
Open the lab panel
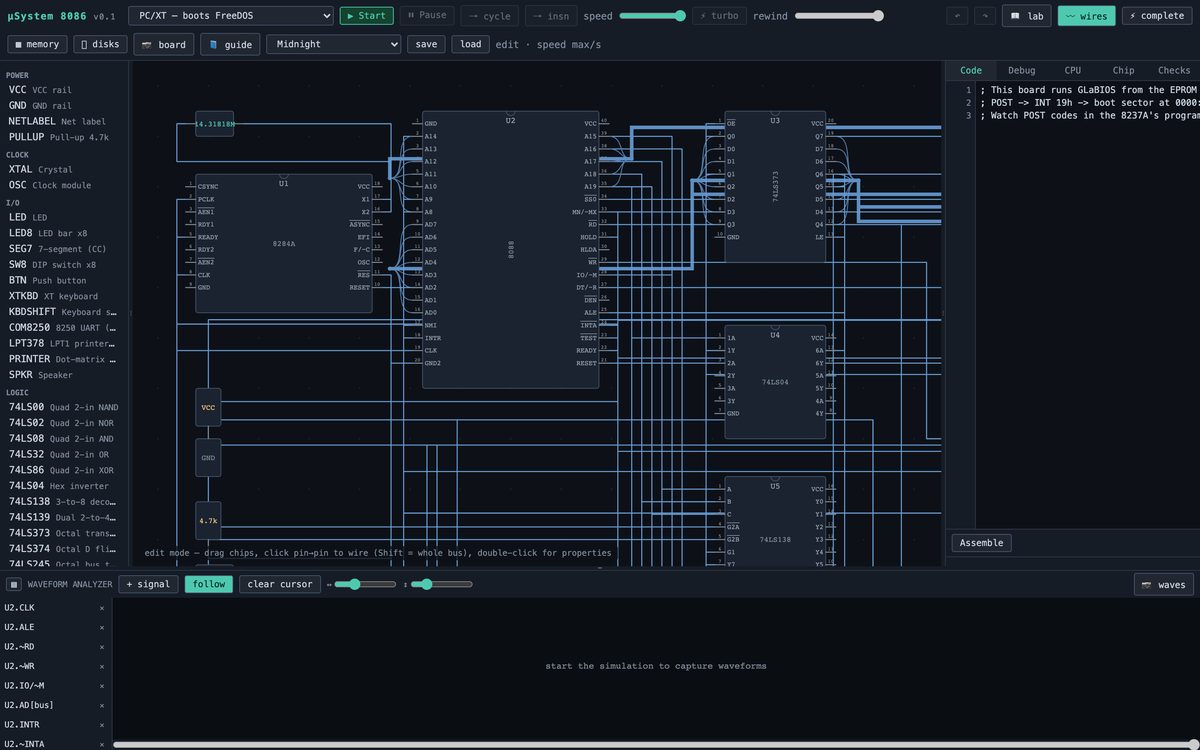[x=1026, y=16]
